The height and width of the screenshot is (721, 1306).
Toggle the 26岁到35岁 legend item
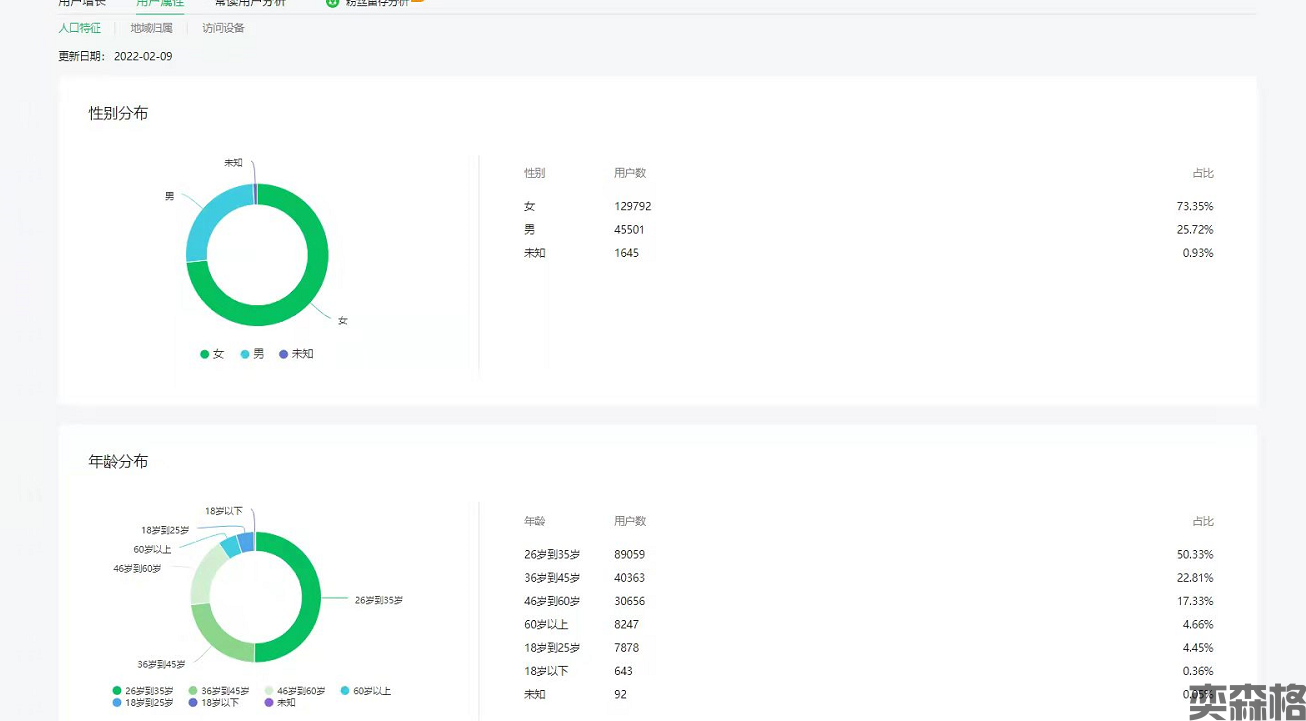coord(143,691)
